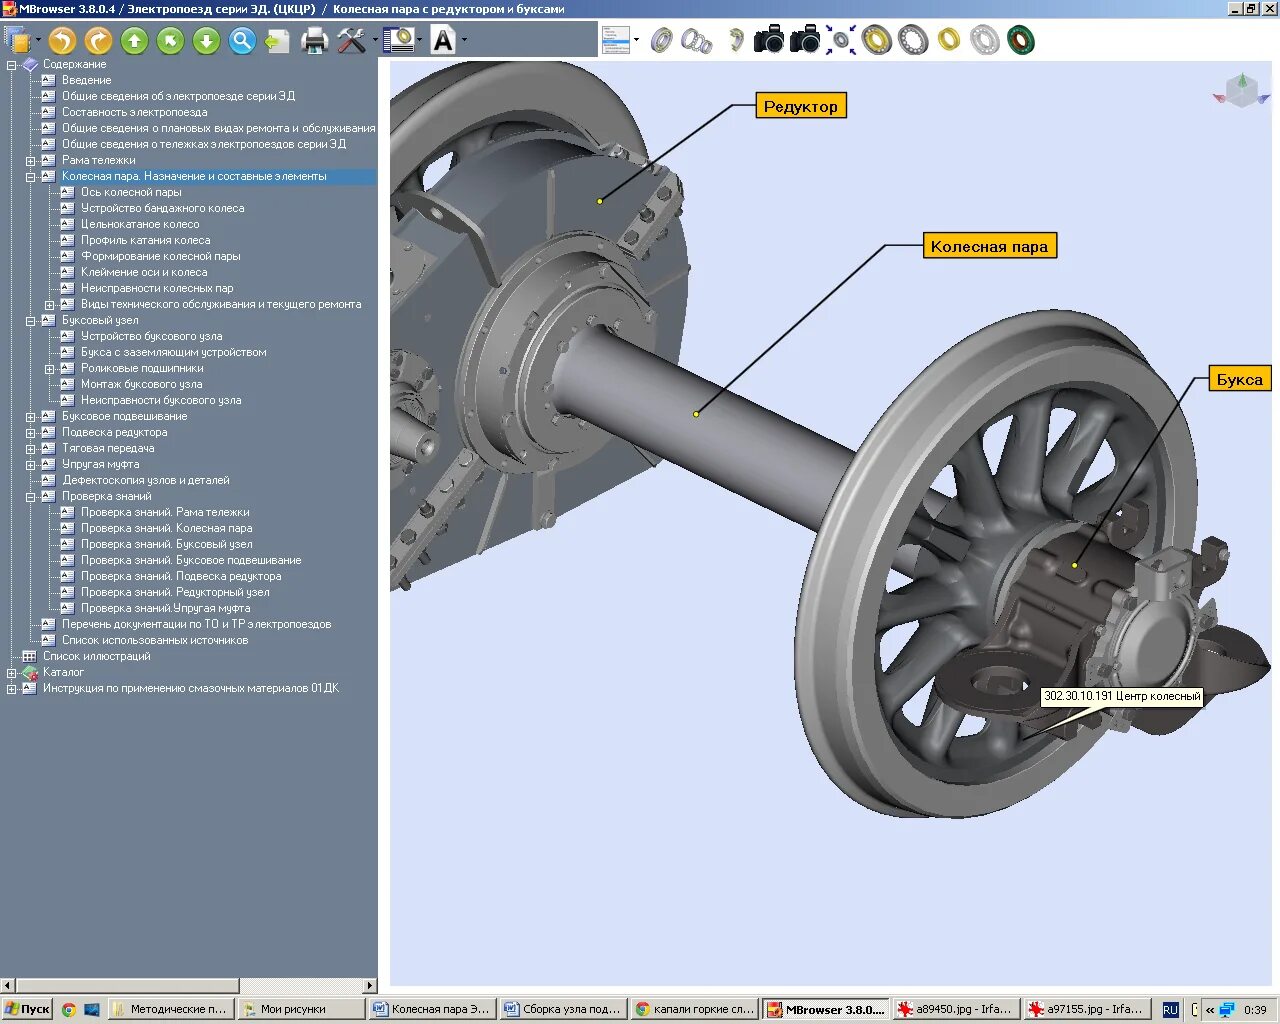Switch to Методические taskbar window

(171, 1009)
